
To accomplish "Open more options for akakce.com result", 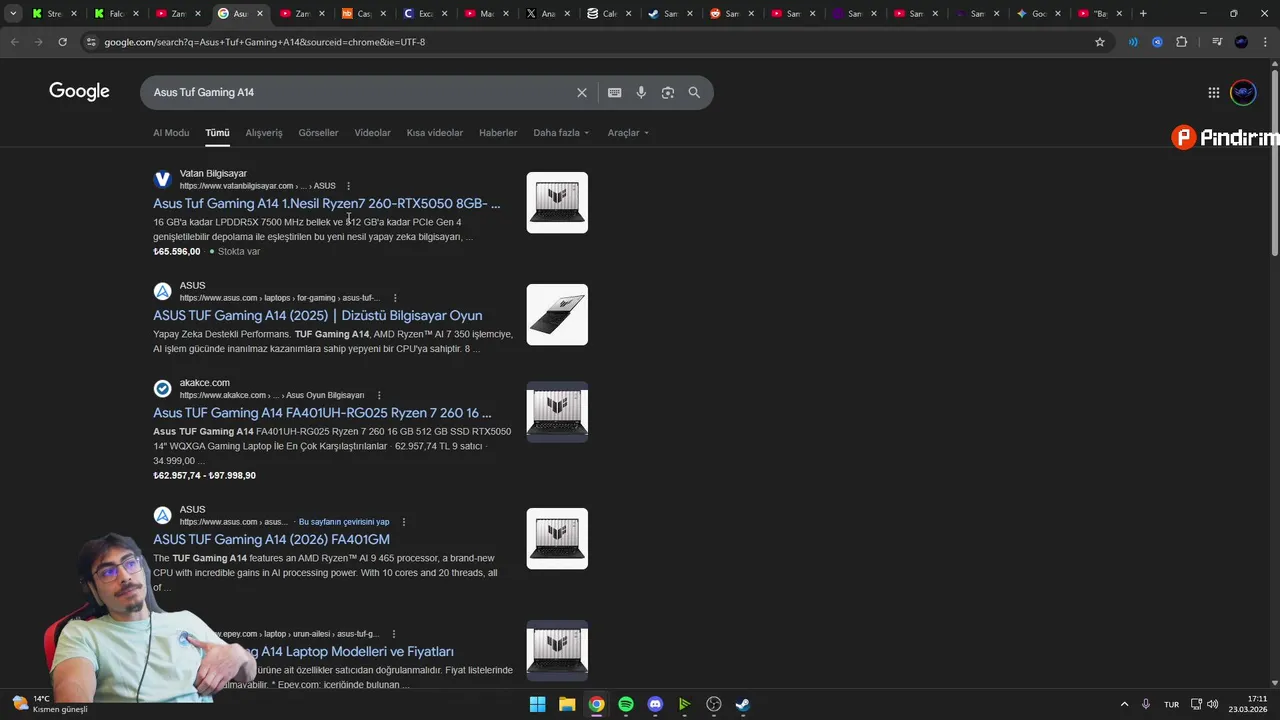I will [378, 395].
